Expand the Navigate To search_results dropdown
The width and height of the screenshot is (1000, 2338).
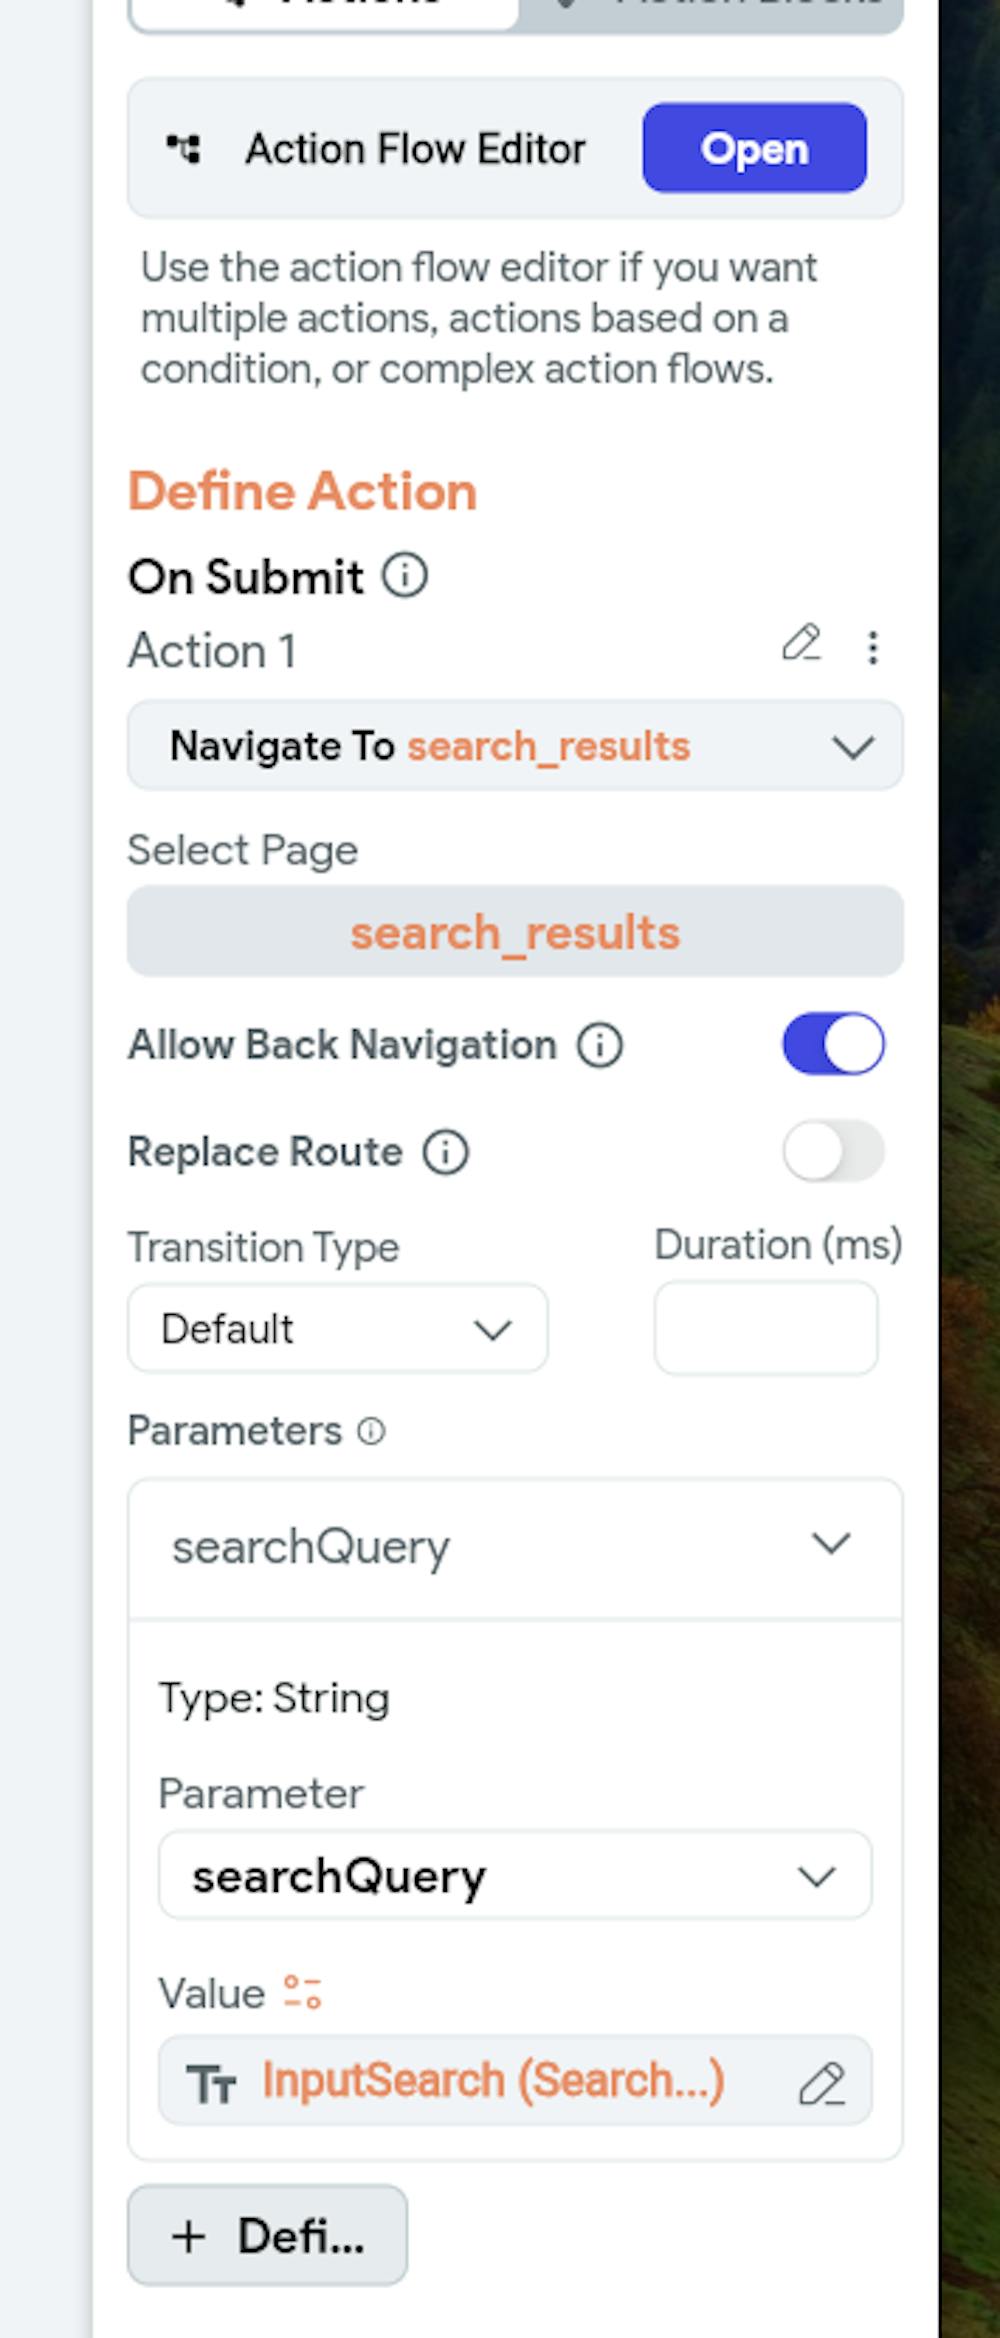click(852, 747)
